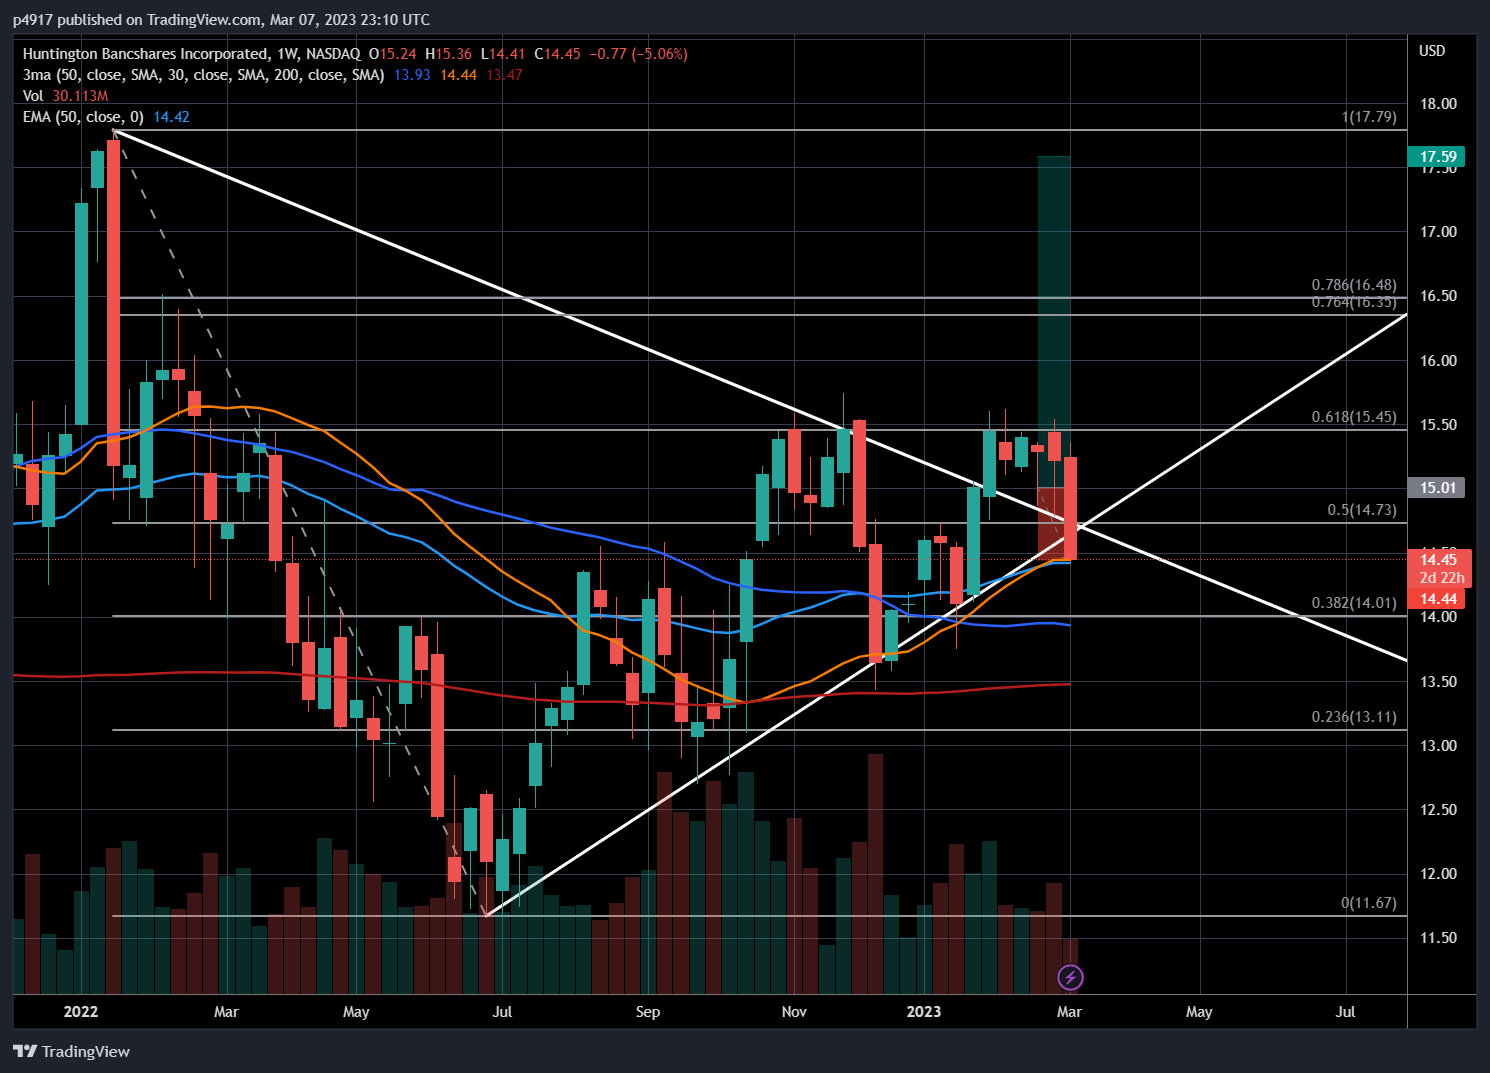Click the 0.236(13.11) Fibonacci level label
The height and width of the screenshot is (1073, 1490).
1354,717
